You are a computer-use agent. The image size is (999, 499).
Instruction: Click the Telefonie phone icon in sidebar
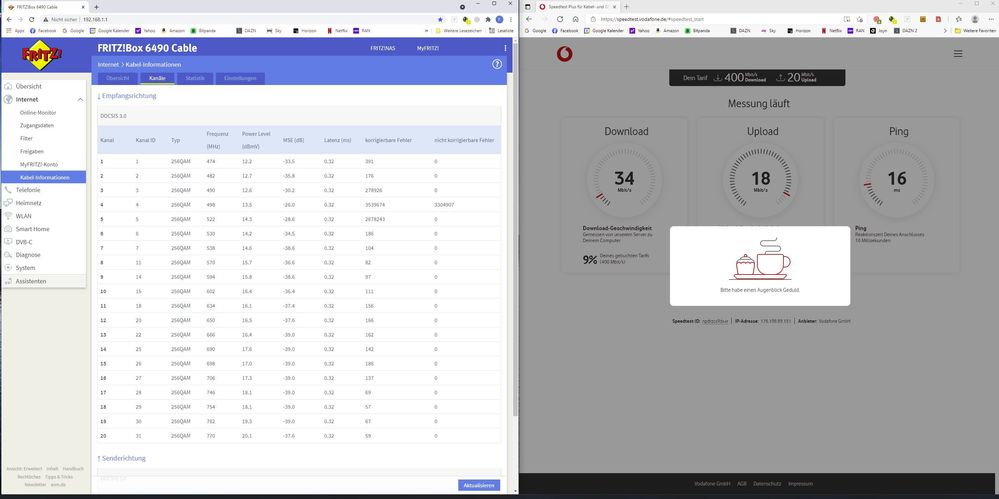[8, 190]
